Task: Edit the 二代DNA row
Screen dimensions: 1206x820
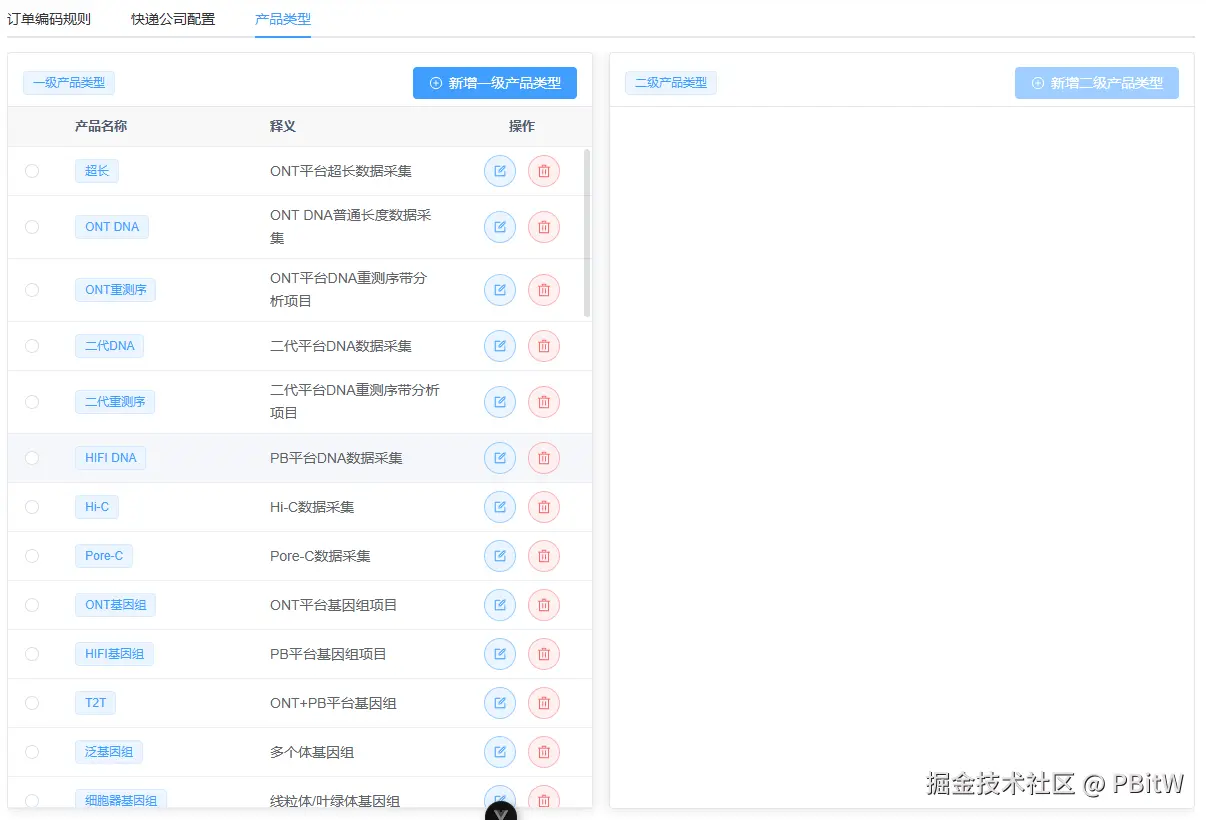Action: [500, 346]
